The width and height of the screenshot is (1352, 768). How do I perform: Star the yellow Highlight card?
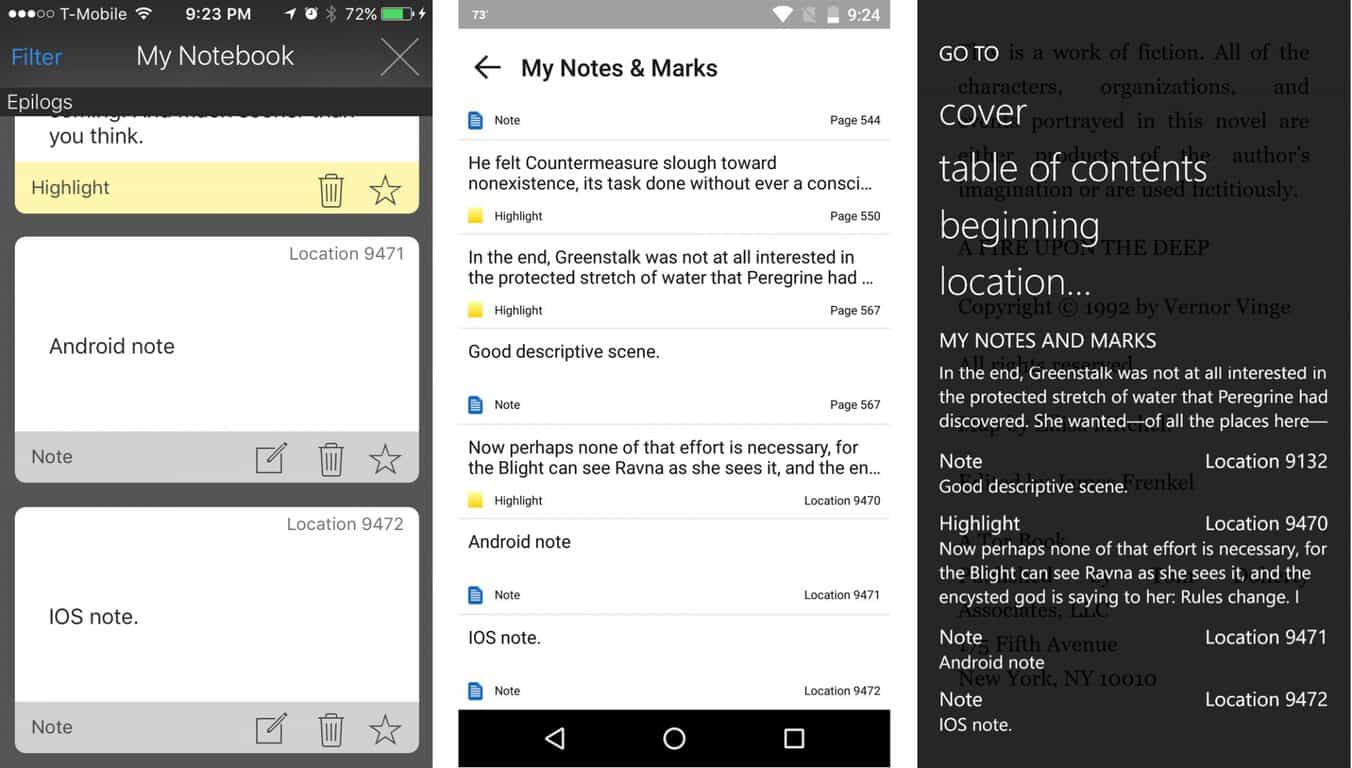pos(385,189)
